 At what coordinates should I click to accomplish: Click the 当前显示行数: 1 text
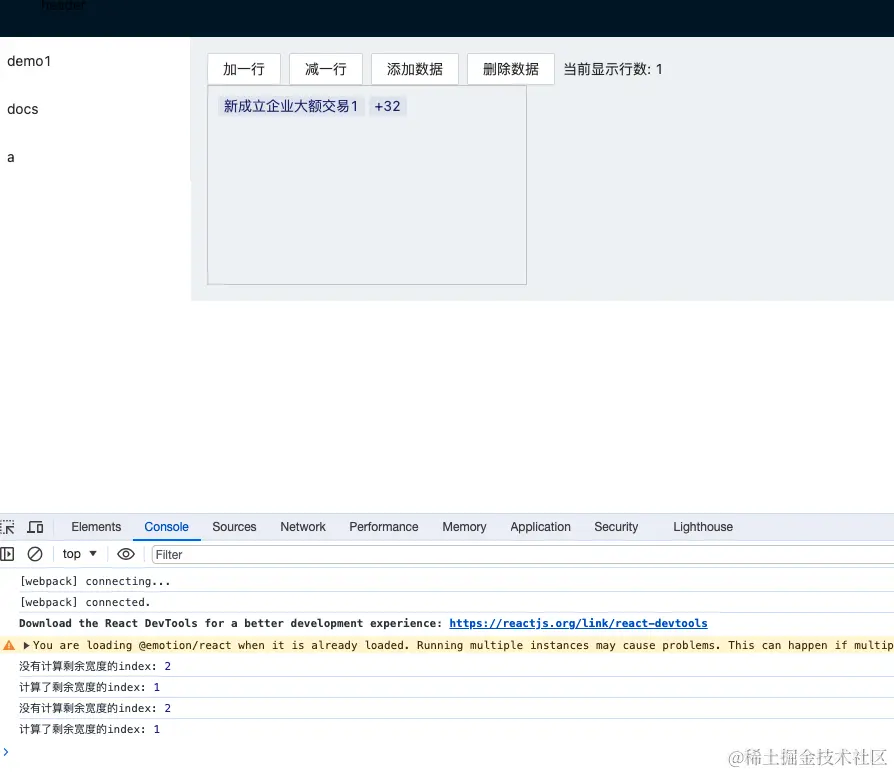tap(613, 70)
